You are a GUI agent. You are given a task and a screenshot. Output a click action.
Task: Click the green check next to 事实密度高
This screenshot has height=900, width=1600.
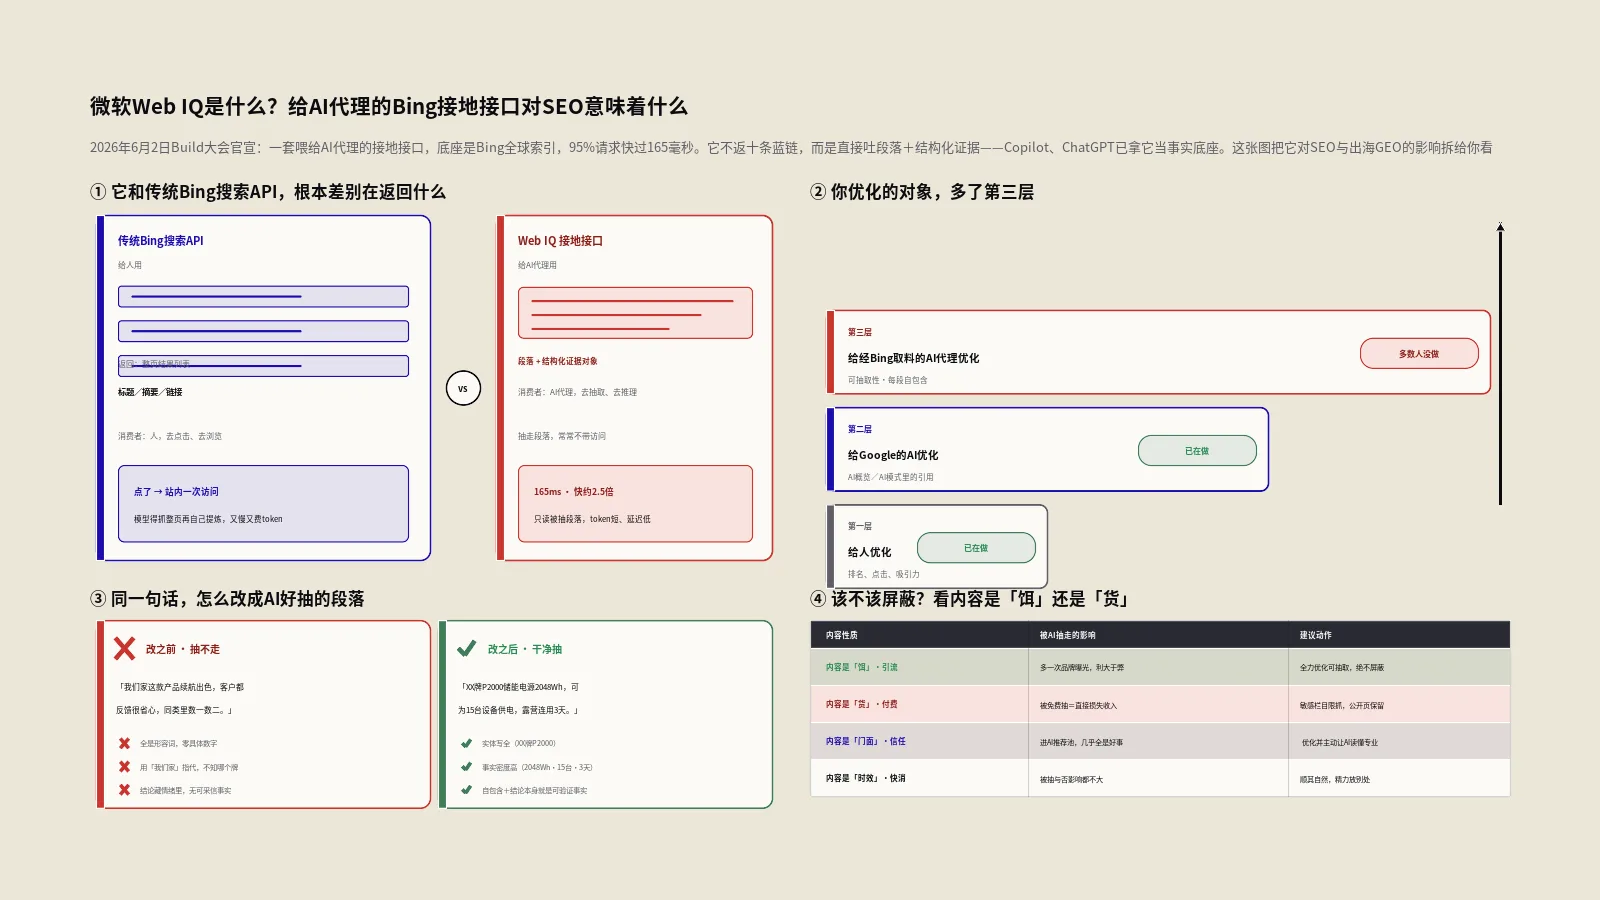466,767
